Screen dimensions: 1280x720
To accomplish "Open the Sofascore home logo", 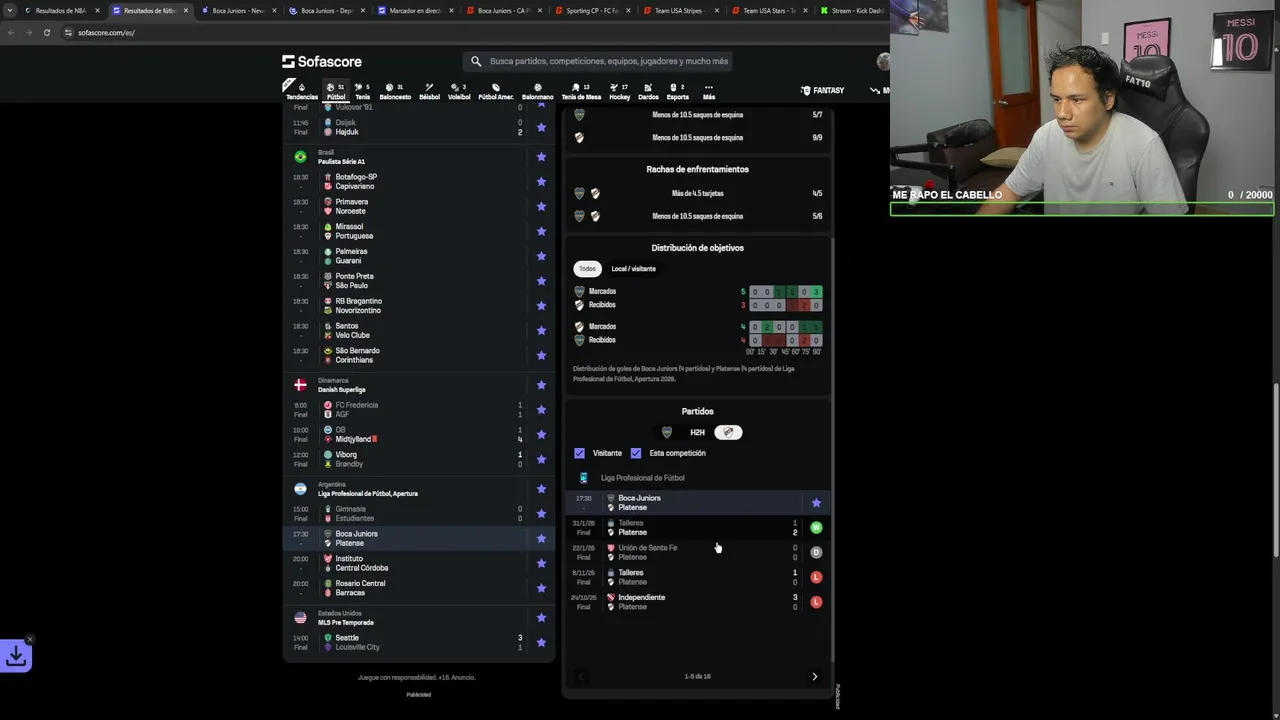I will tap(322, 61).
